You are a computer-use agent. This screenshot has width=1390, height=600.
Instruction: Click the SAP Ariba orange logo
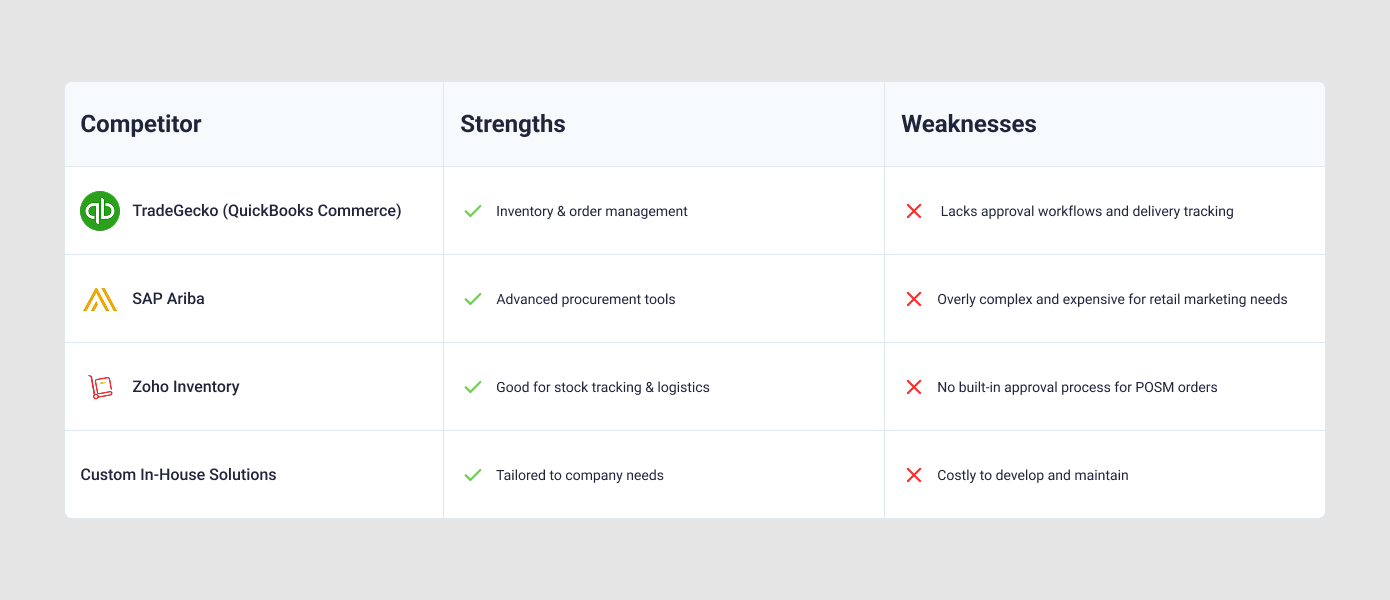(100, 299)
